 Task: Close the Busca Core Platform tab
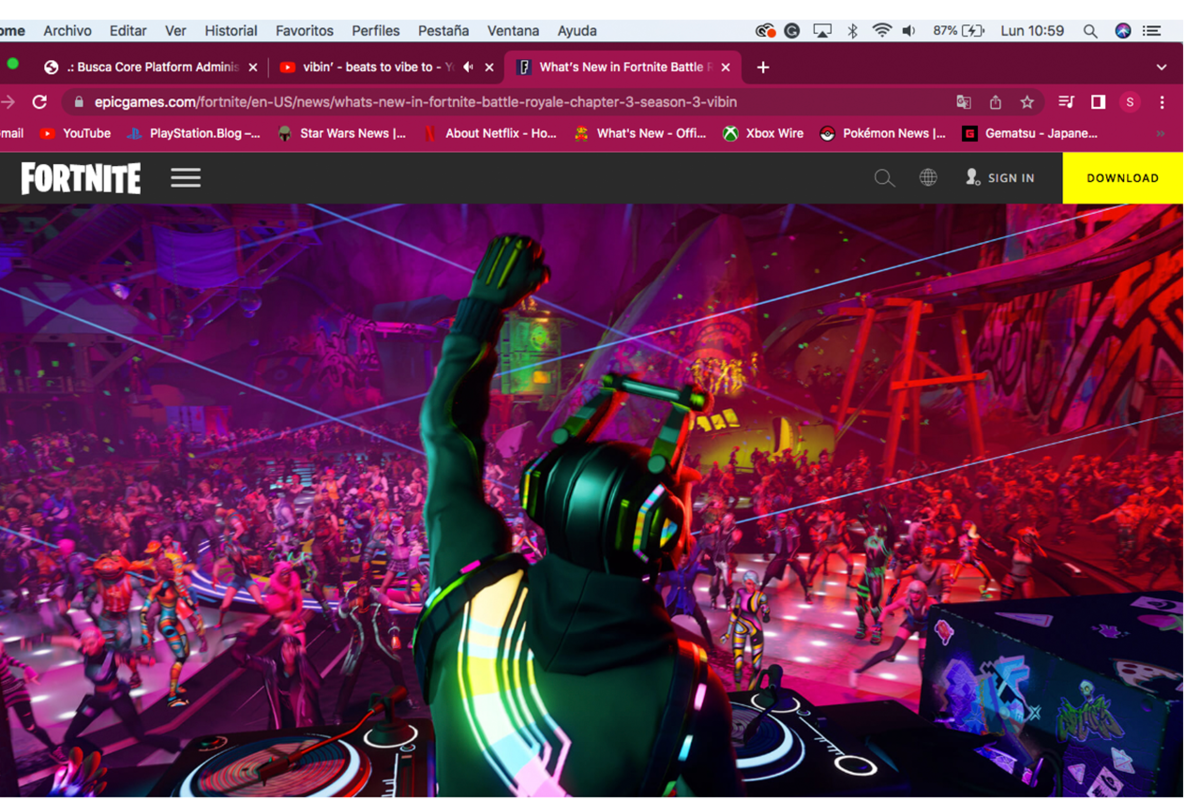(x=253, y=67)
